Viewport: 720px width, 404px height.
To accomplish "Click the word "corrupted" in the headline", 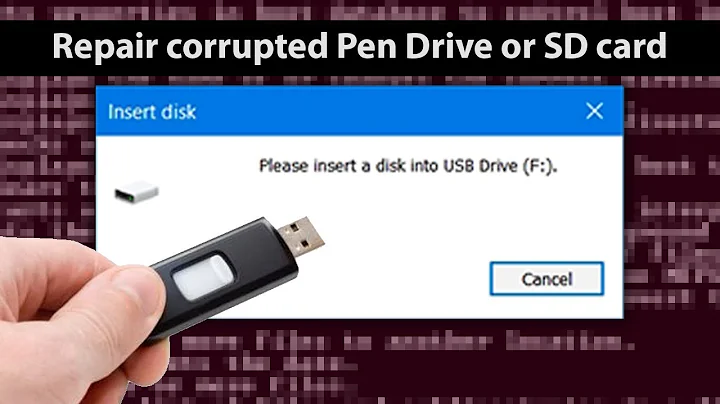I will [x=248, y=47].
